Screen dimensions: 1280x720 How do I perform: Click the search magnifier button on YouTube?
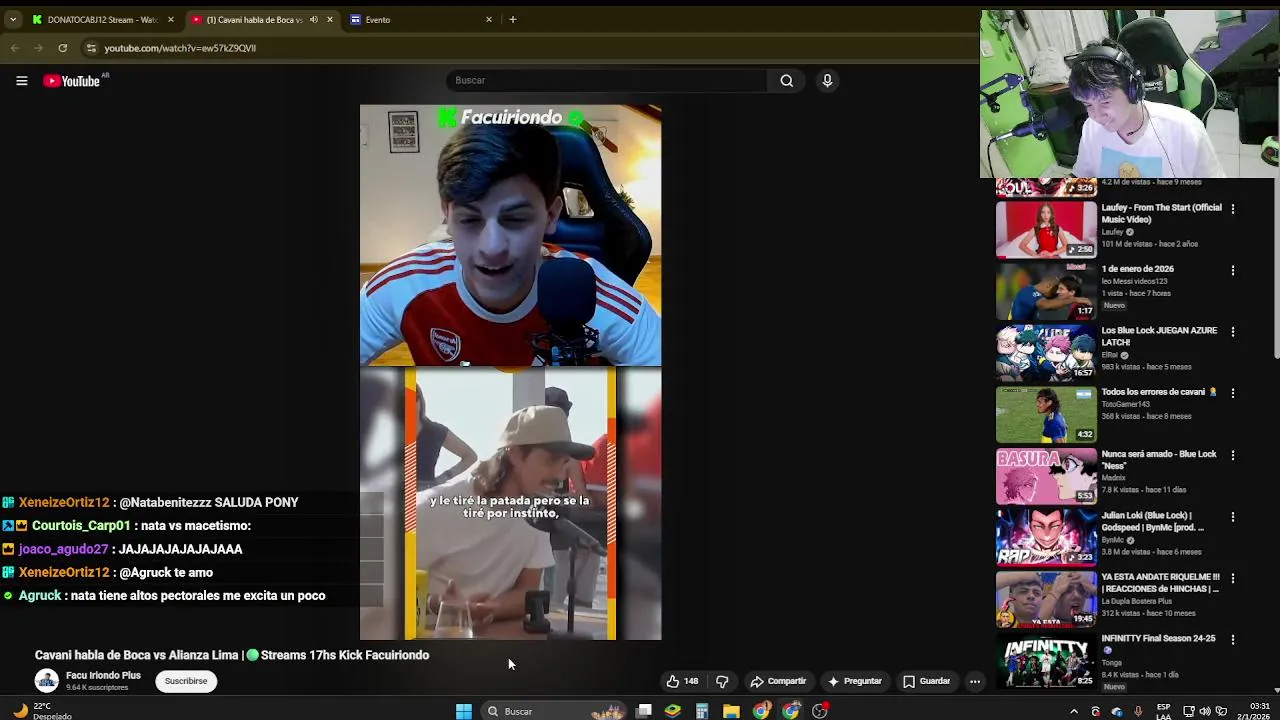click(x=787, y=81)
